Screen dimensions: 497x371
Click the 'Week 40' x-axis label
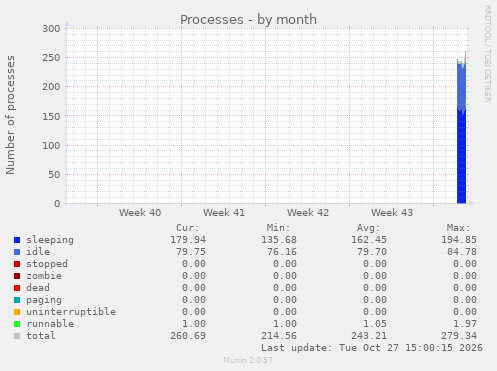pyautogui.click(x=140, y=213)
